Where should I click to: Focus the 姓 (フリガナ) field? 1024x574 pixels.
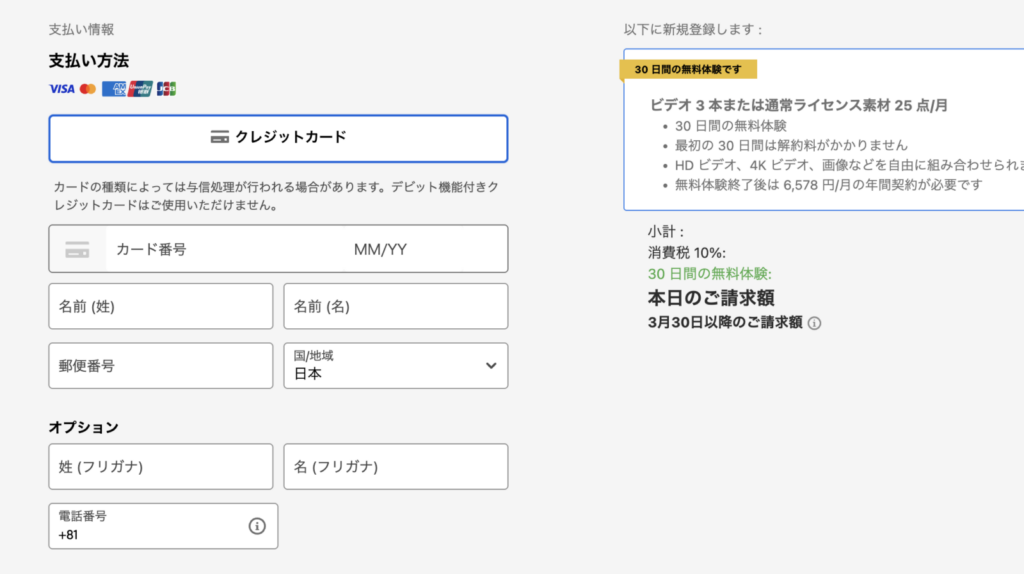pyautogui.click(x=161, y=467)
